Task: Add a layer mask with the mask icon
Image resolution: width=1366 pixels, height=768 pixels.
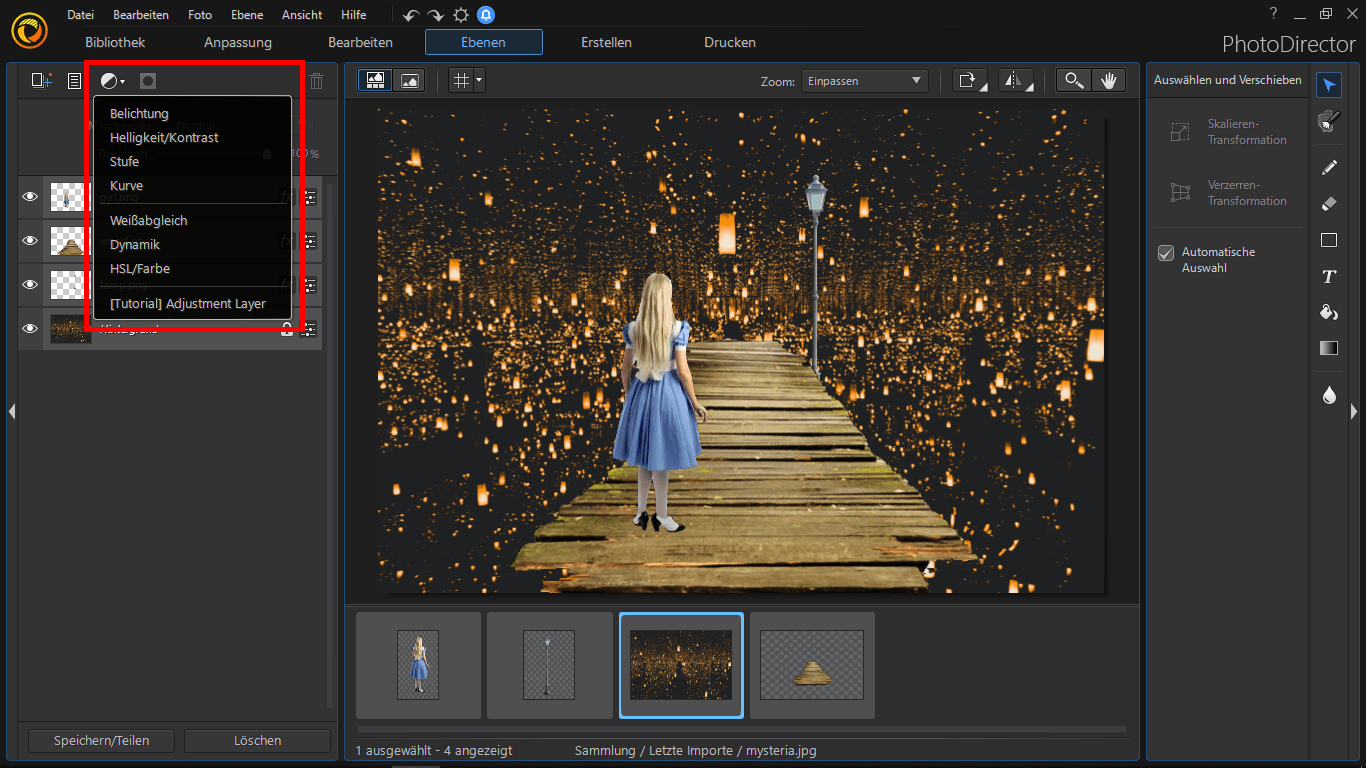Action: click(148, 81)
